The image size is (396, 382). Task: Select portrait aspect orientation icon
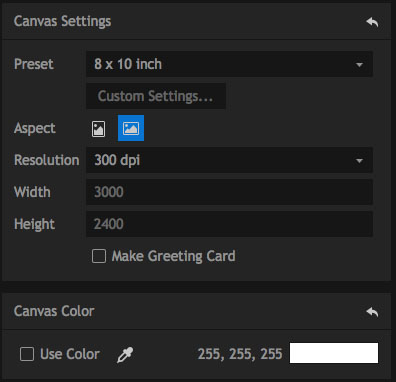click(x=98, y=129)
